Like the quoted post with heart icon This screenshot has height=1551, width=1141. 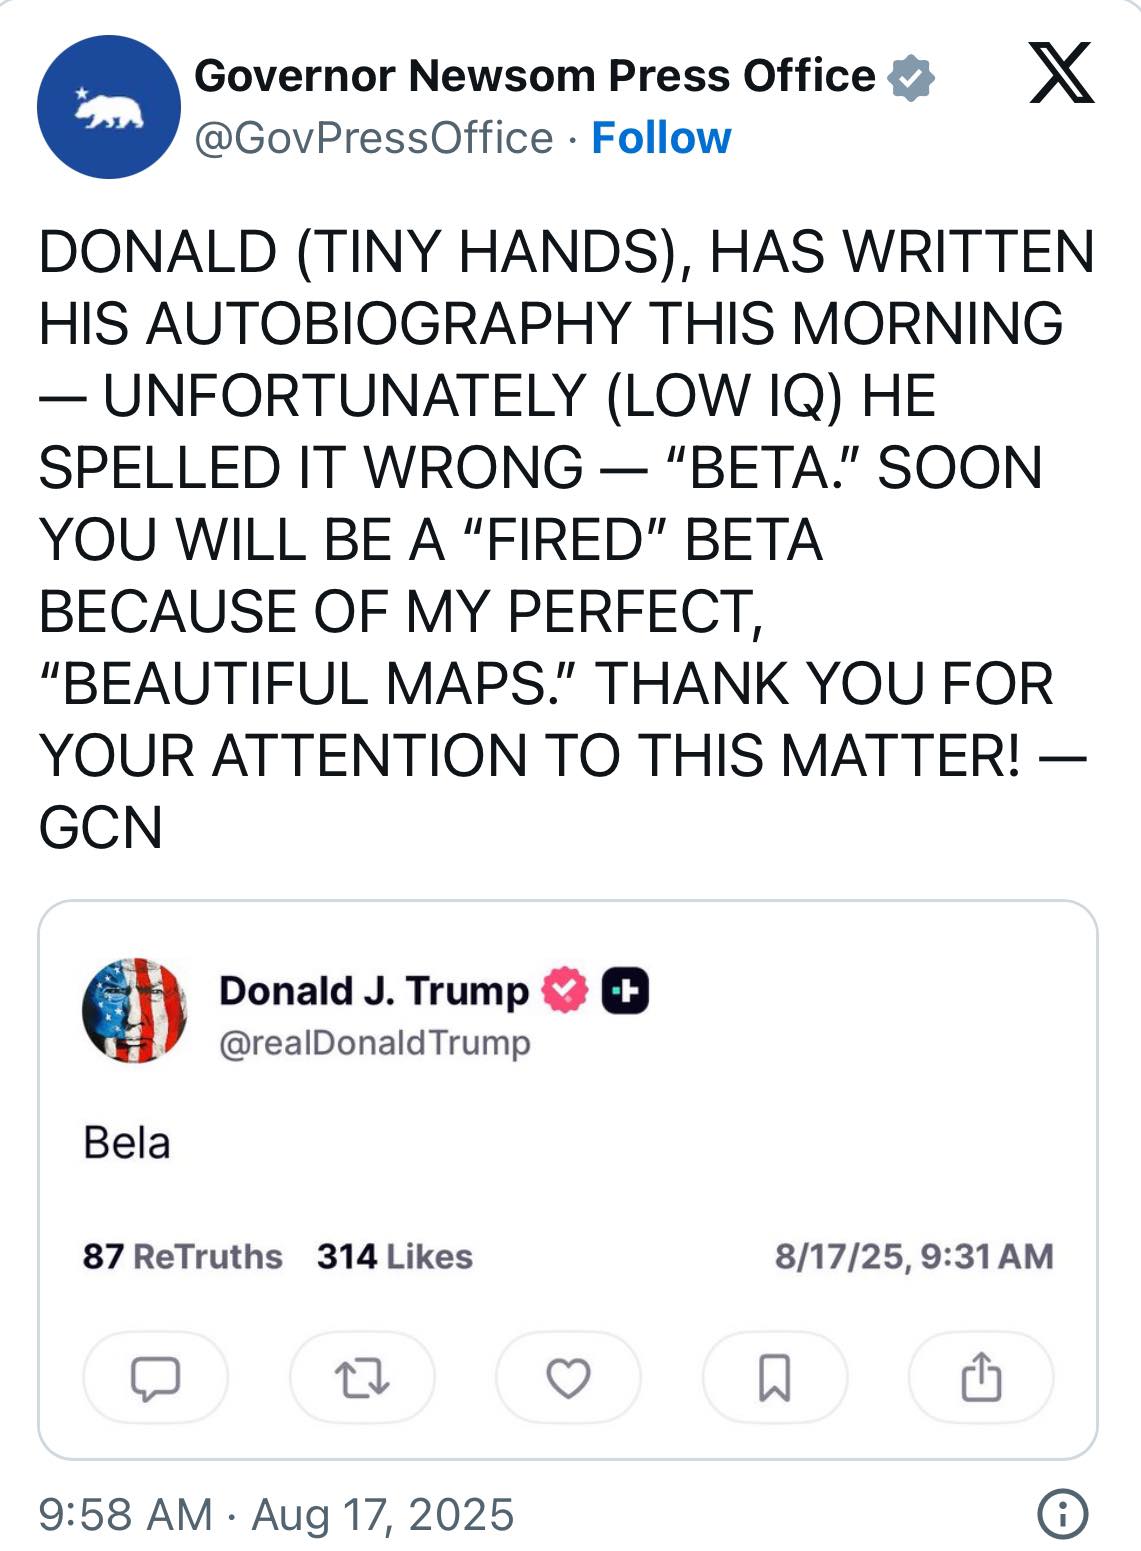coord(568,1377)
